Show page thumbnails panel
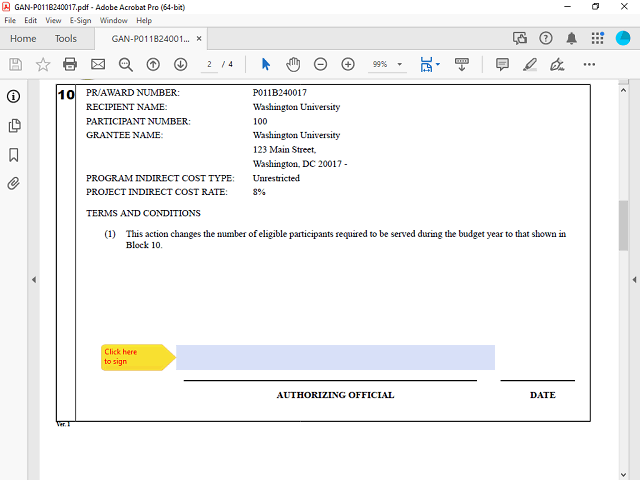640x480 pixels. click(14, 125)
